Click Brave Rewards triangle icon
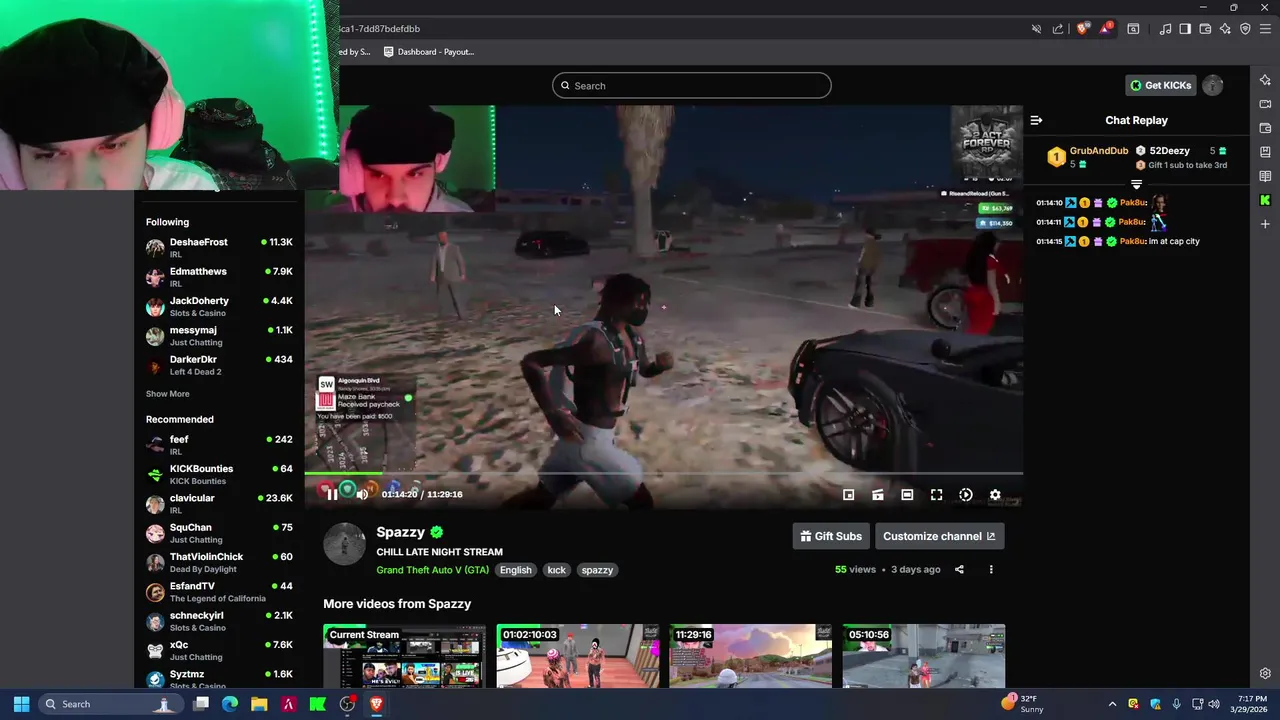Image resolution: width=1280 pixels, height=720 pixels. 1105,29
